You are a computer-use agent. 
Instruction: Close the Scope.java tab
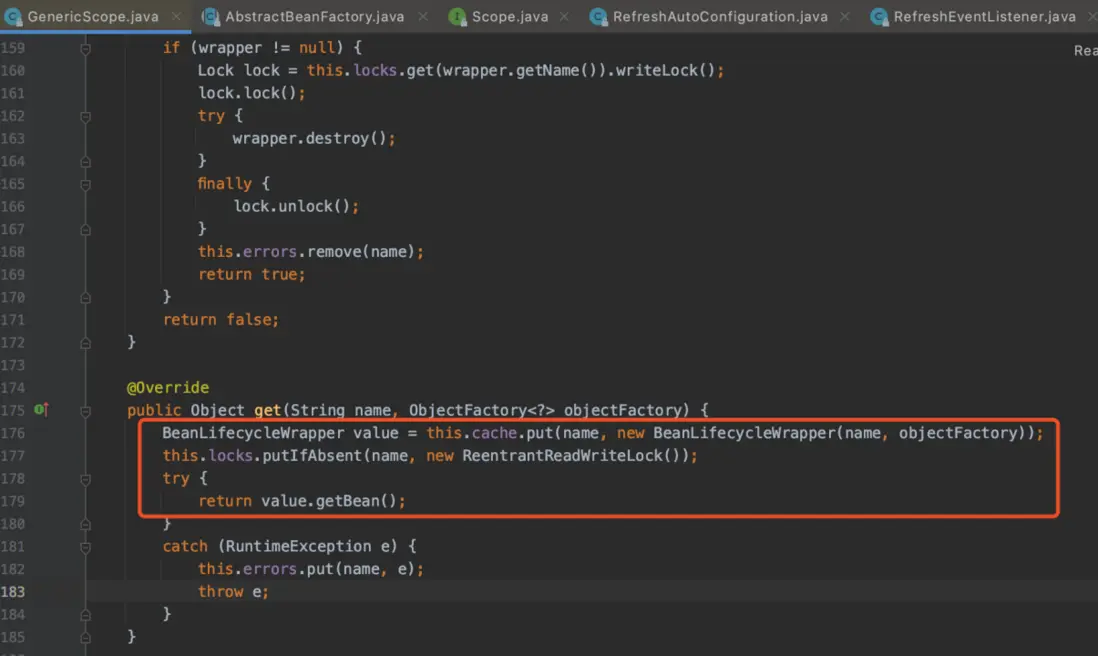tap(564, 16)
